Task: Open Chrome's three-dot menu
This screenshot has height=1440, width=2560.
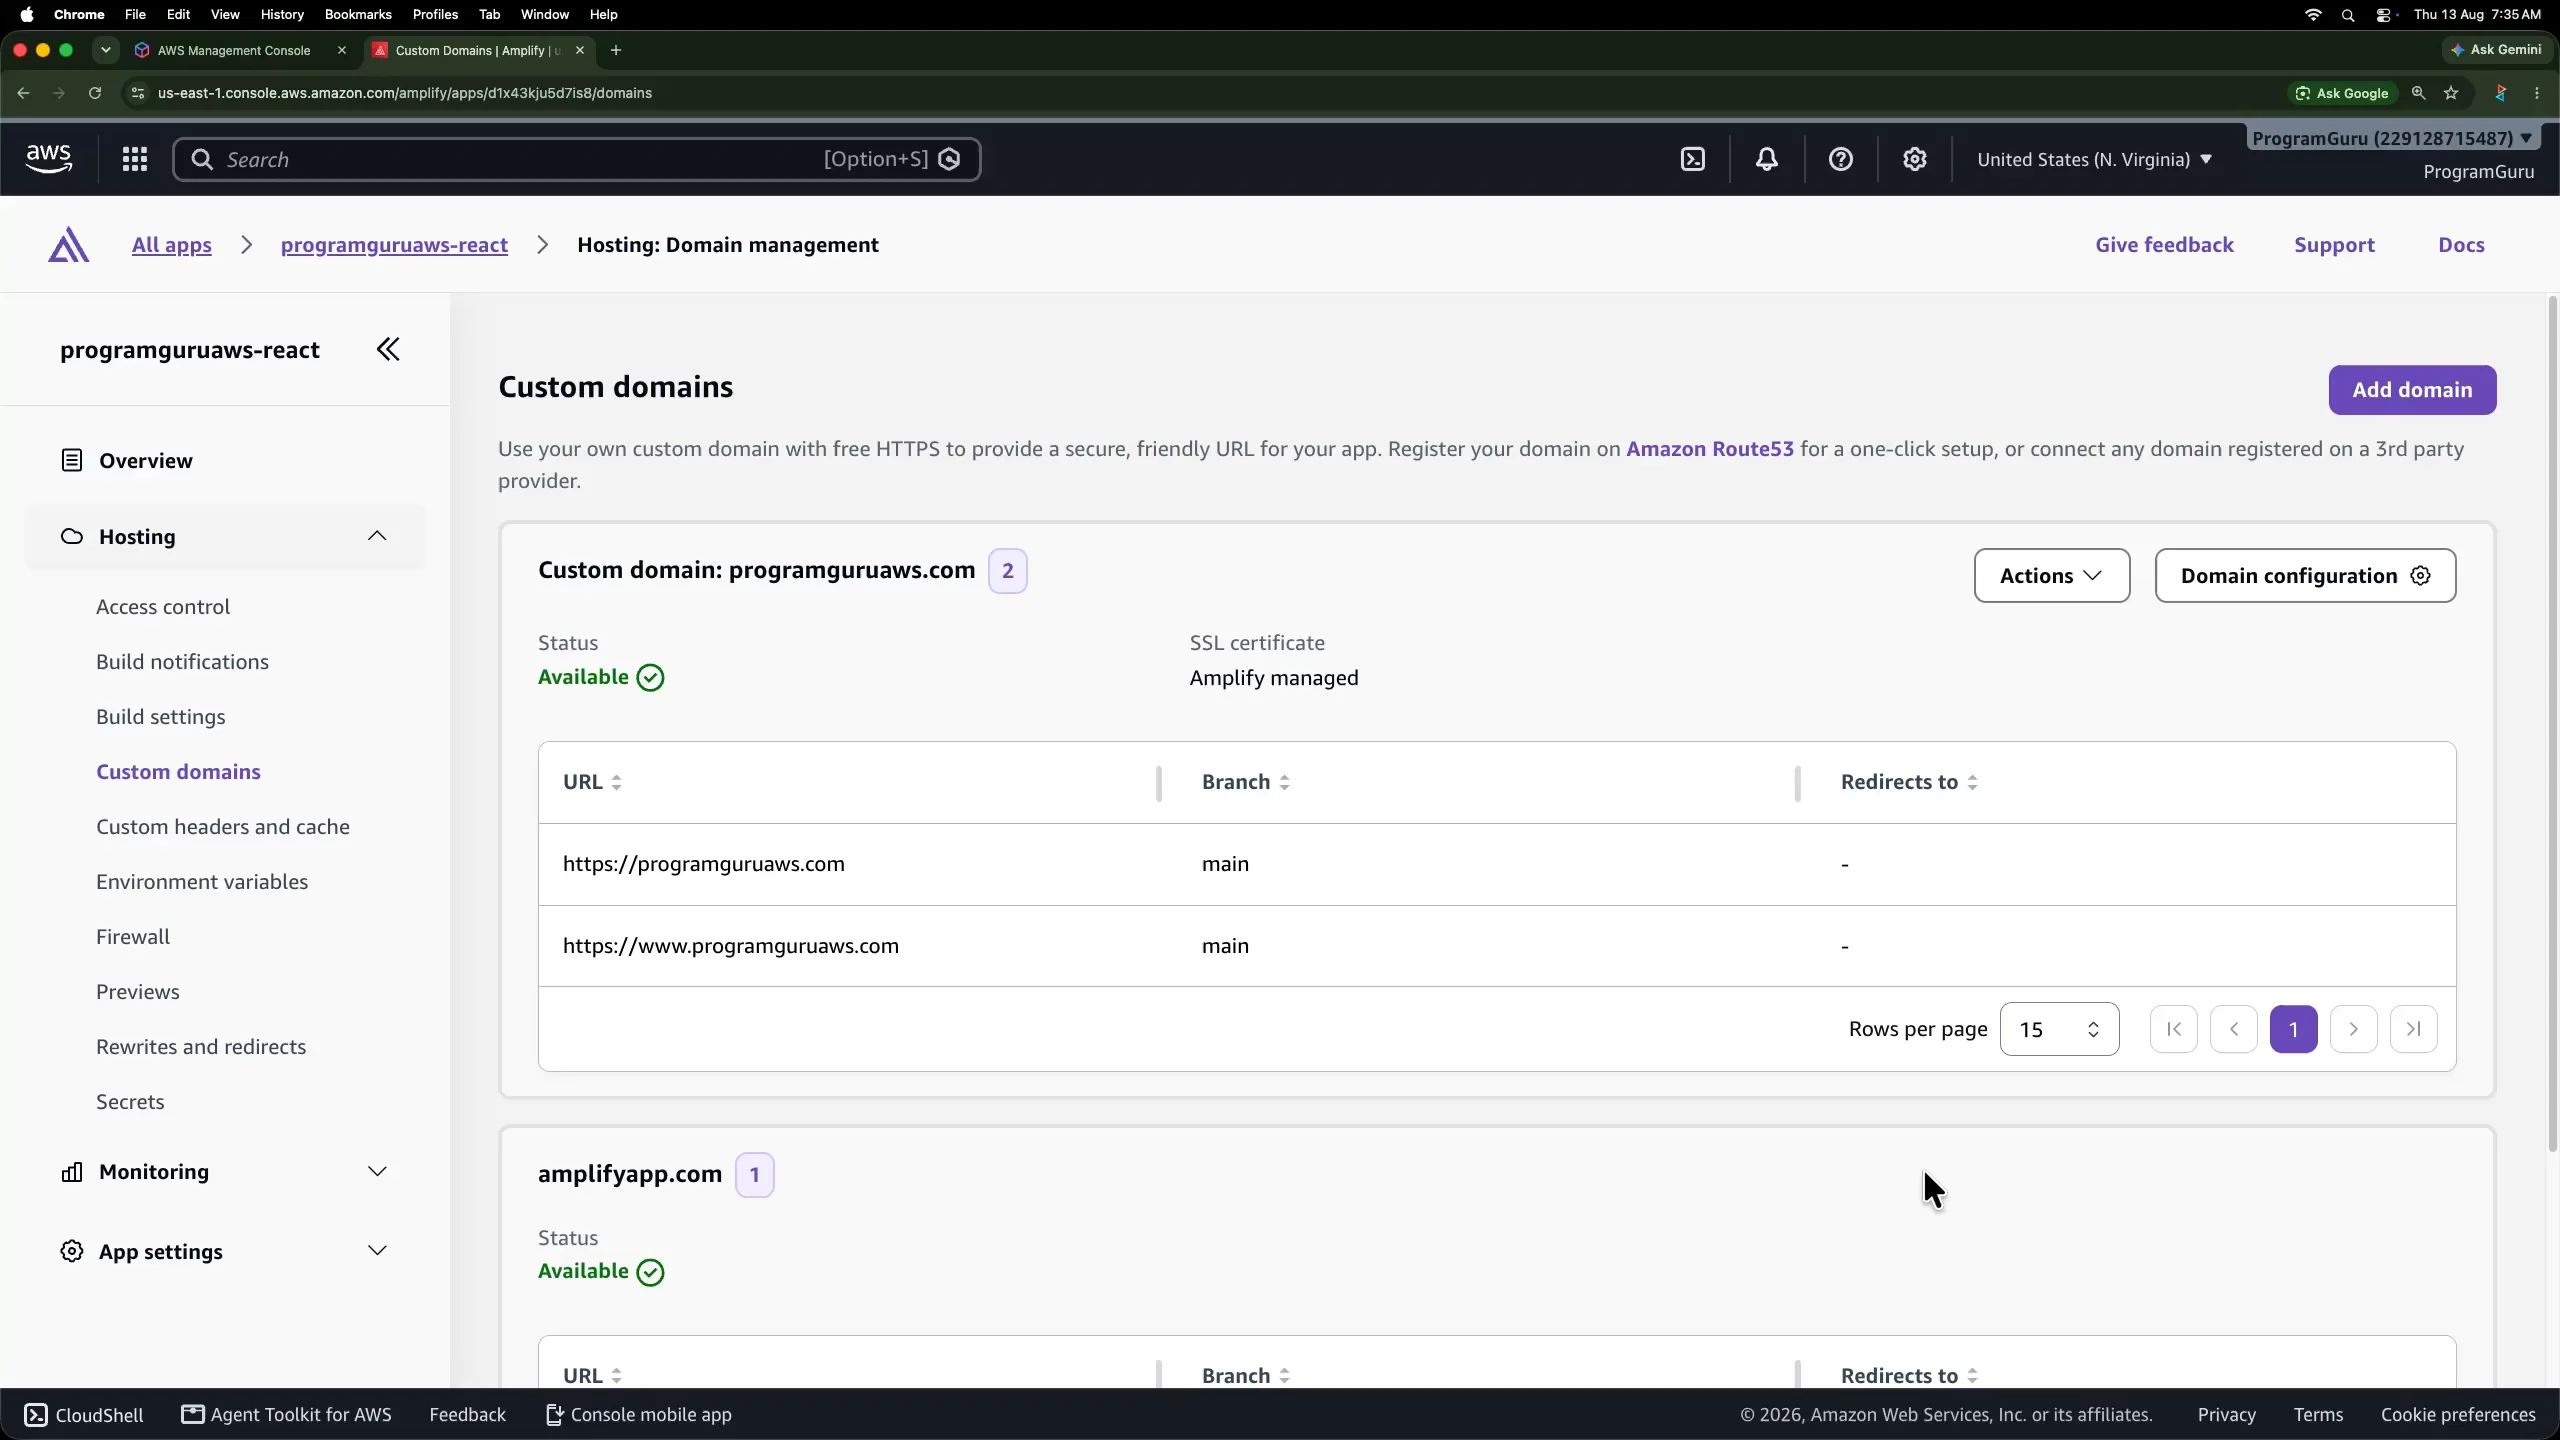Action: tap(2537, 93)
